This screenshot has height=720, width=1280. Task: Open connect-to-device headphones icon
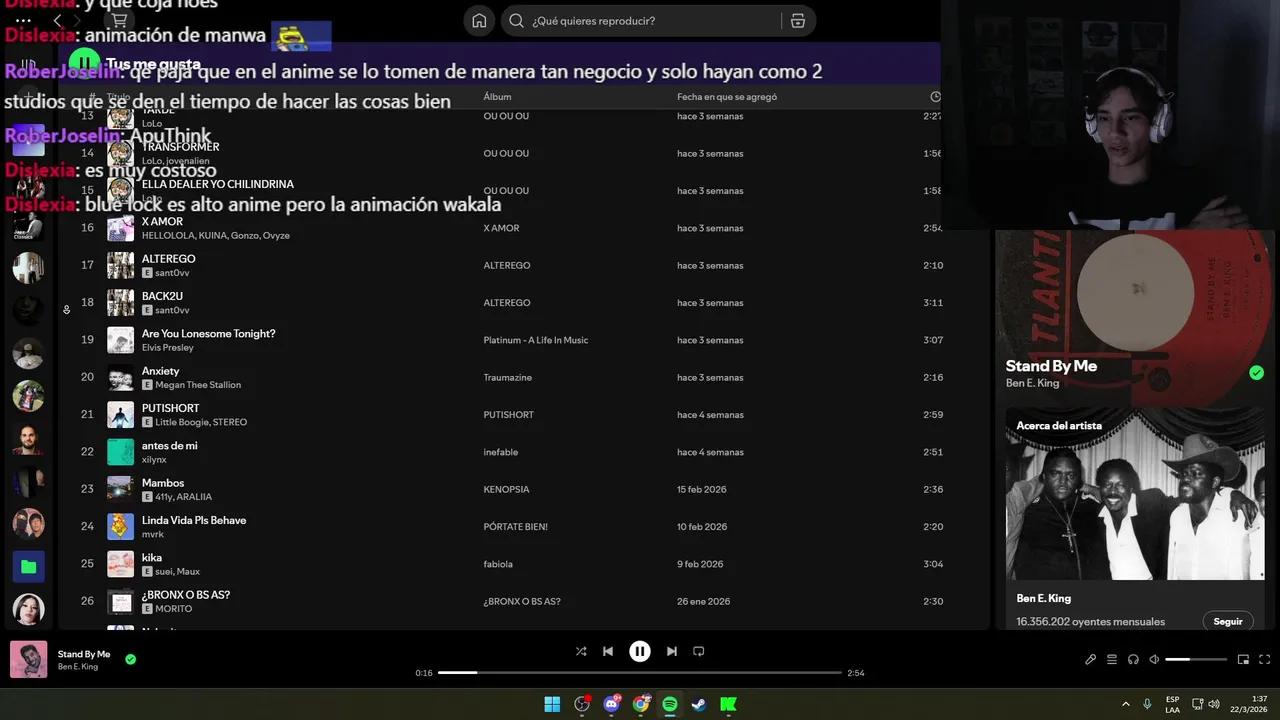(1133, 659)
